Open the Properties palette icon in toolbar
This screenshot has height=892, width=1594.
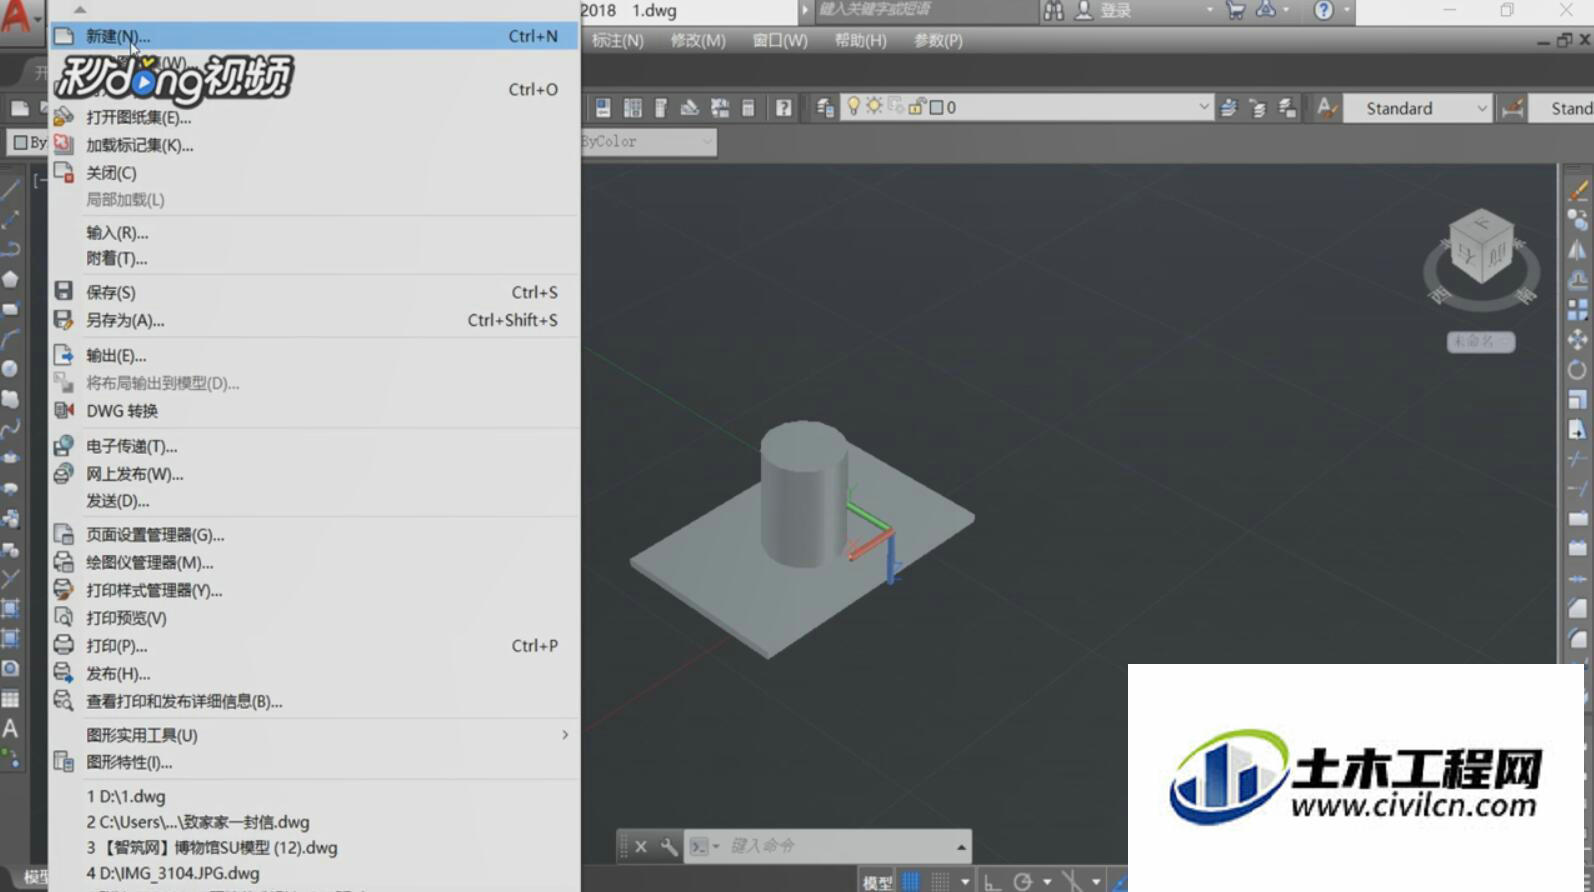click(603, 108)
